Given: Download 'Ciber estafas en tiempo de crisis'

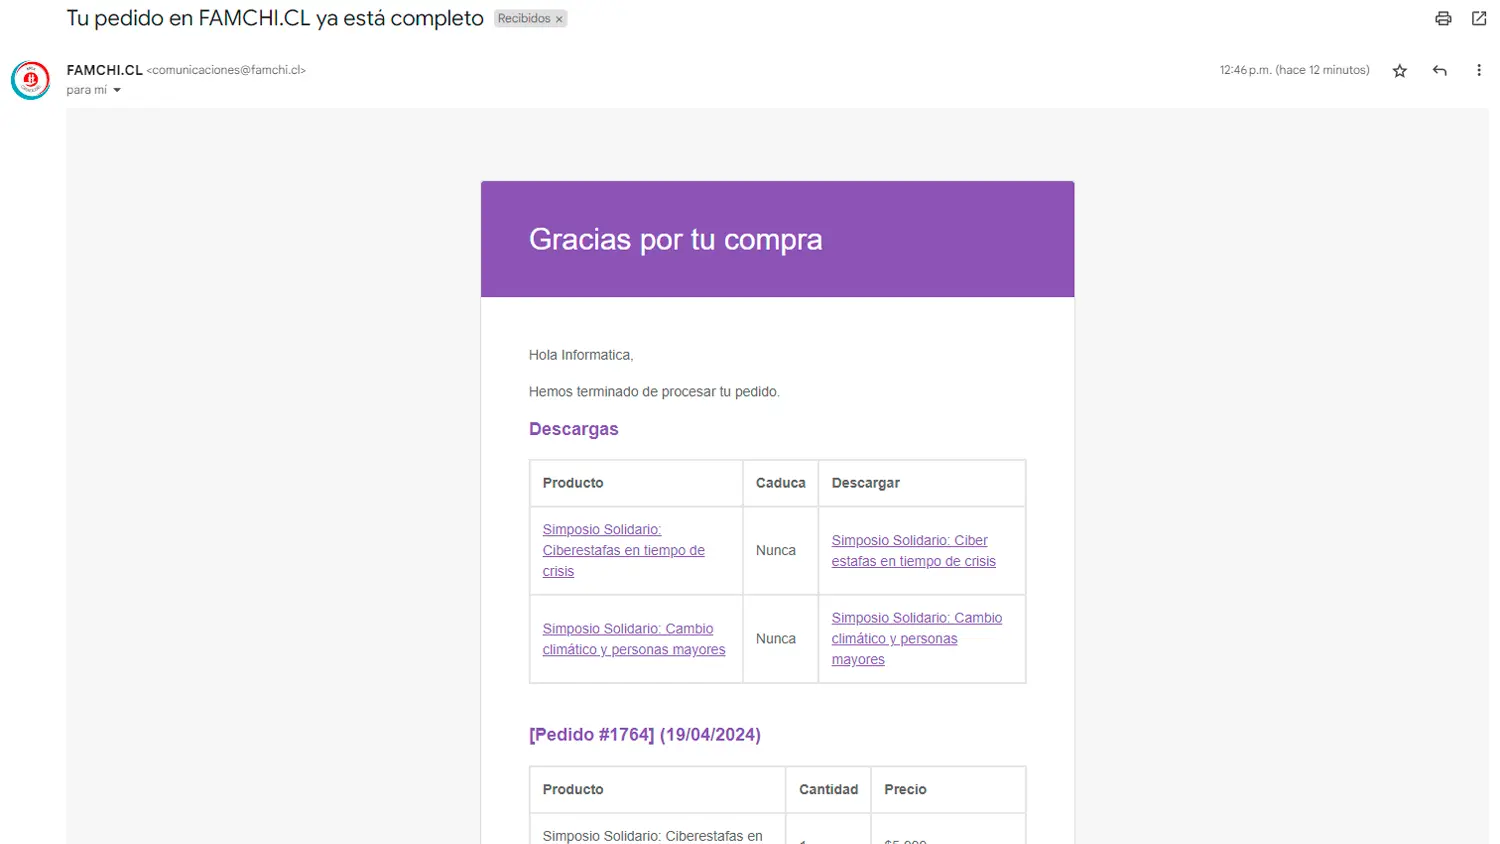Looking at the screenshot, I should point(914,550).
